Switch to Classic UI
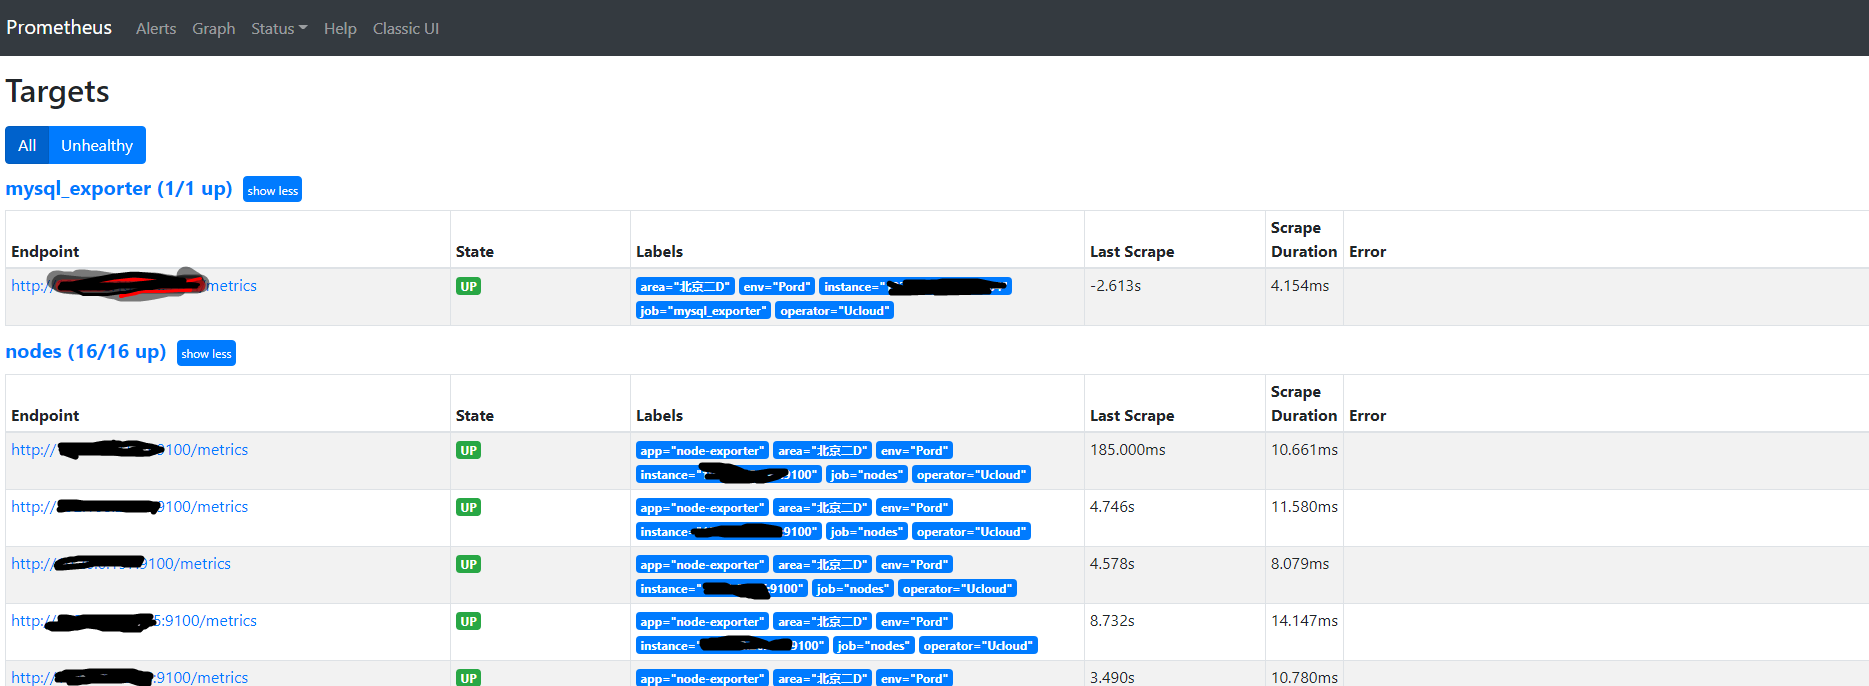The width and height of the screenshot is (1869, 686). point(406,29)
